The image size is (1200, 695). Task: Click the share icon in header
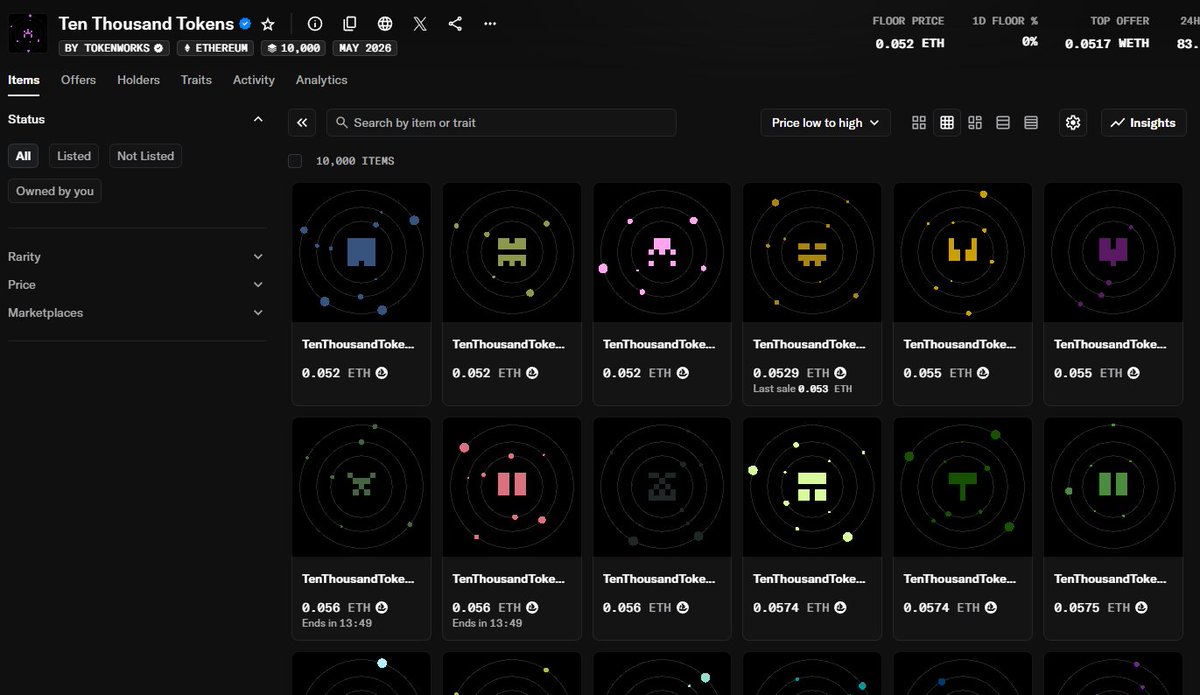tap(455, 24)
